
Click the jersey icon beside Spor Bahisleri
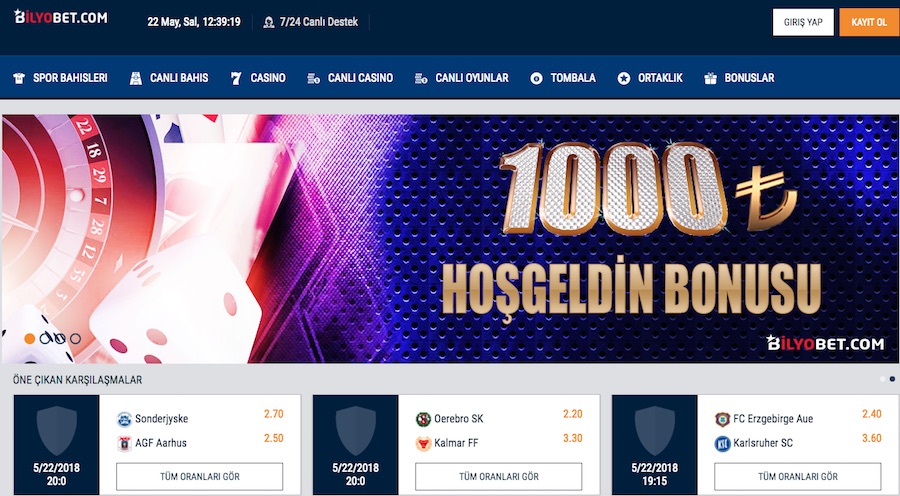point(19,79)
